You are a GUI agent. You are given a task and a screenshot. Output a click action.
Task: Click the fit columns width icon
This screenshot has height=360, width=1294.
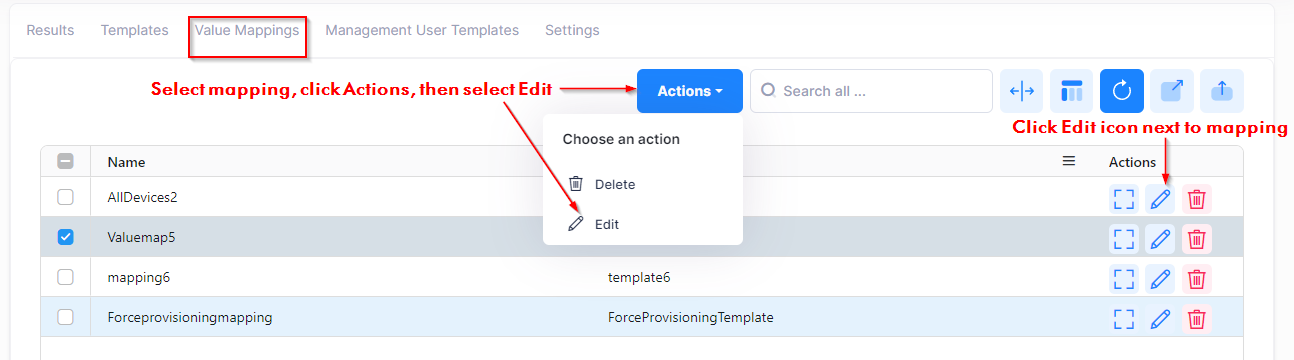(1021, 91)
